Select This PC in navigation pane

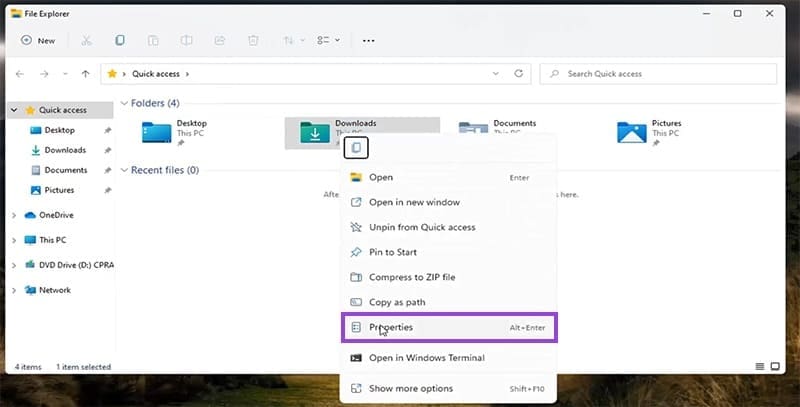[x=53, y=240]
